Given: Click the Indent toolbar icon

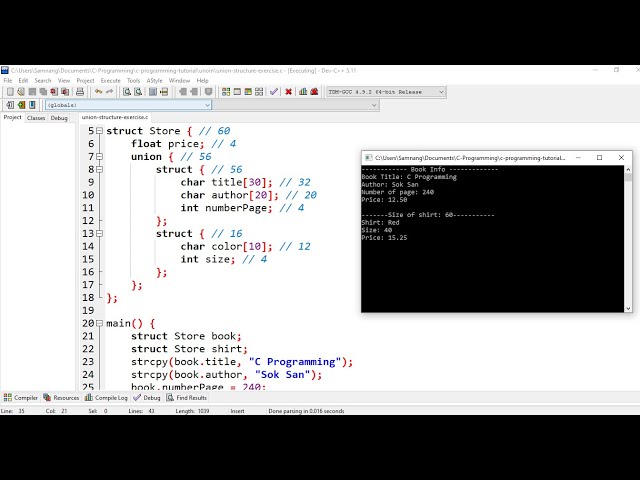Looking at the screenshot, I should 194,92.
